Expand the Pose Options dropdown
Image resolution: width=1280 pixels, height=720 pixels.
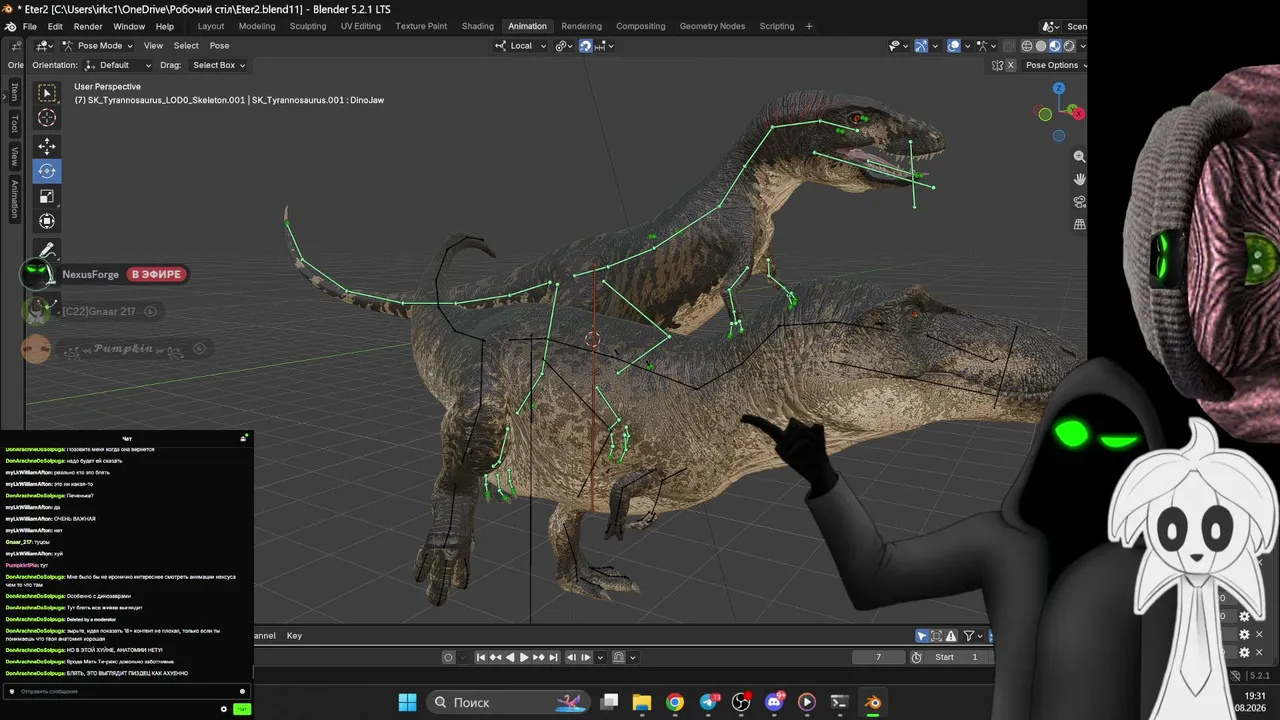click(x=1055, y=65)
